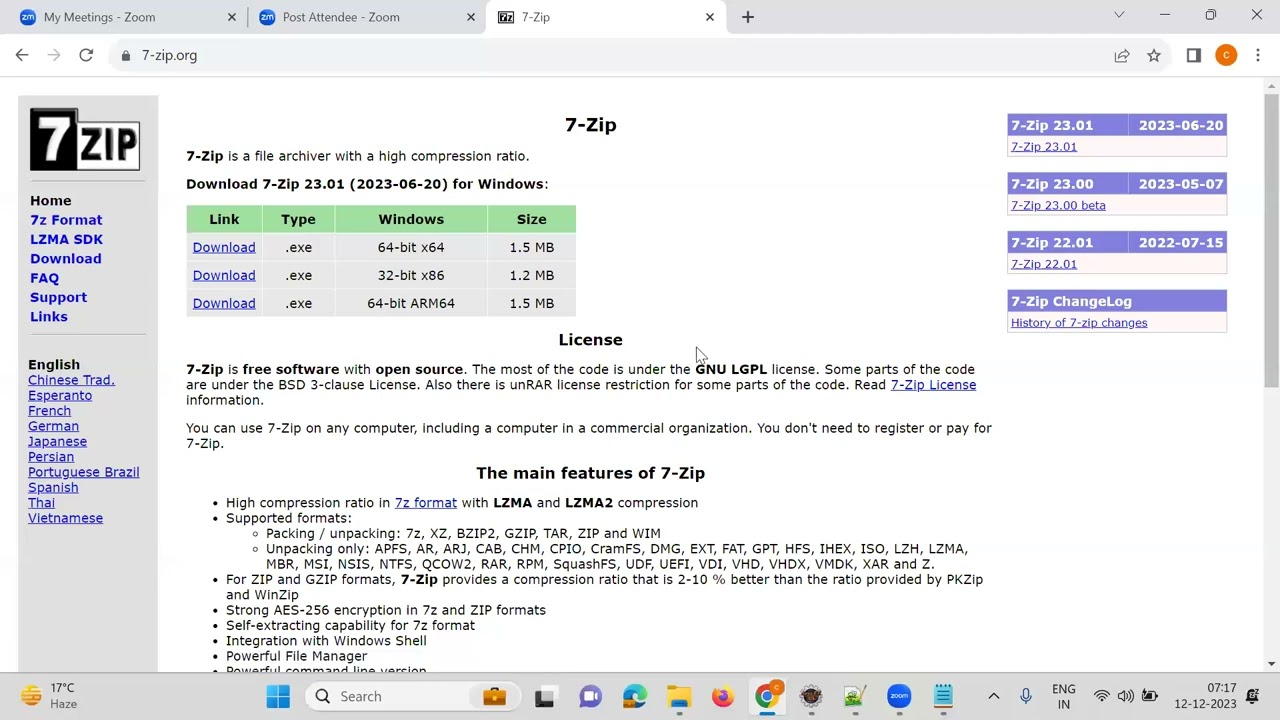The height and width of the screenshot is (720, 1280).
Task: Open the 7z Format sidebar link
Action: [x=66, y=220]
